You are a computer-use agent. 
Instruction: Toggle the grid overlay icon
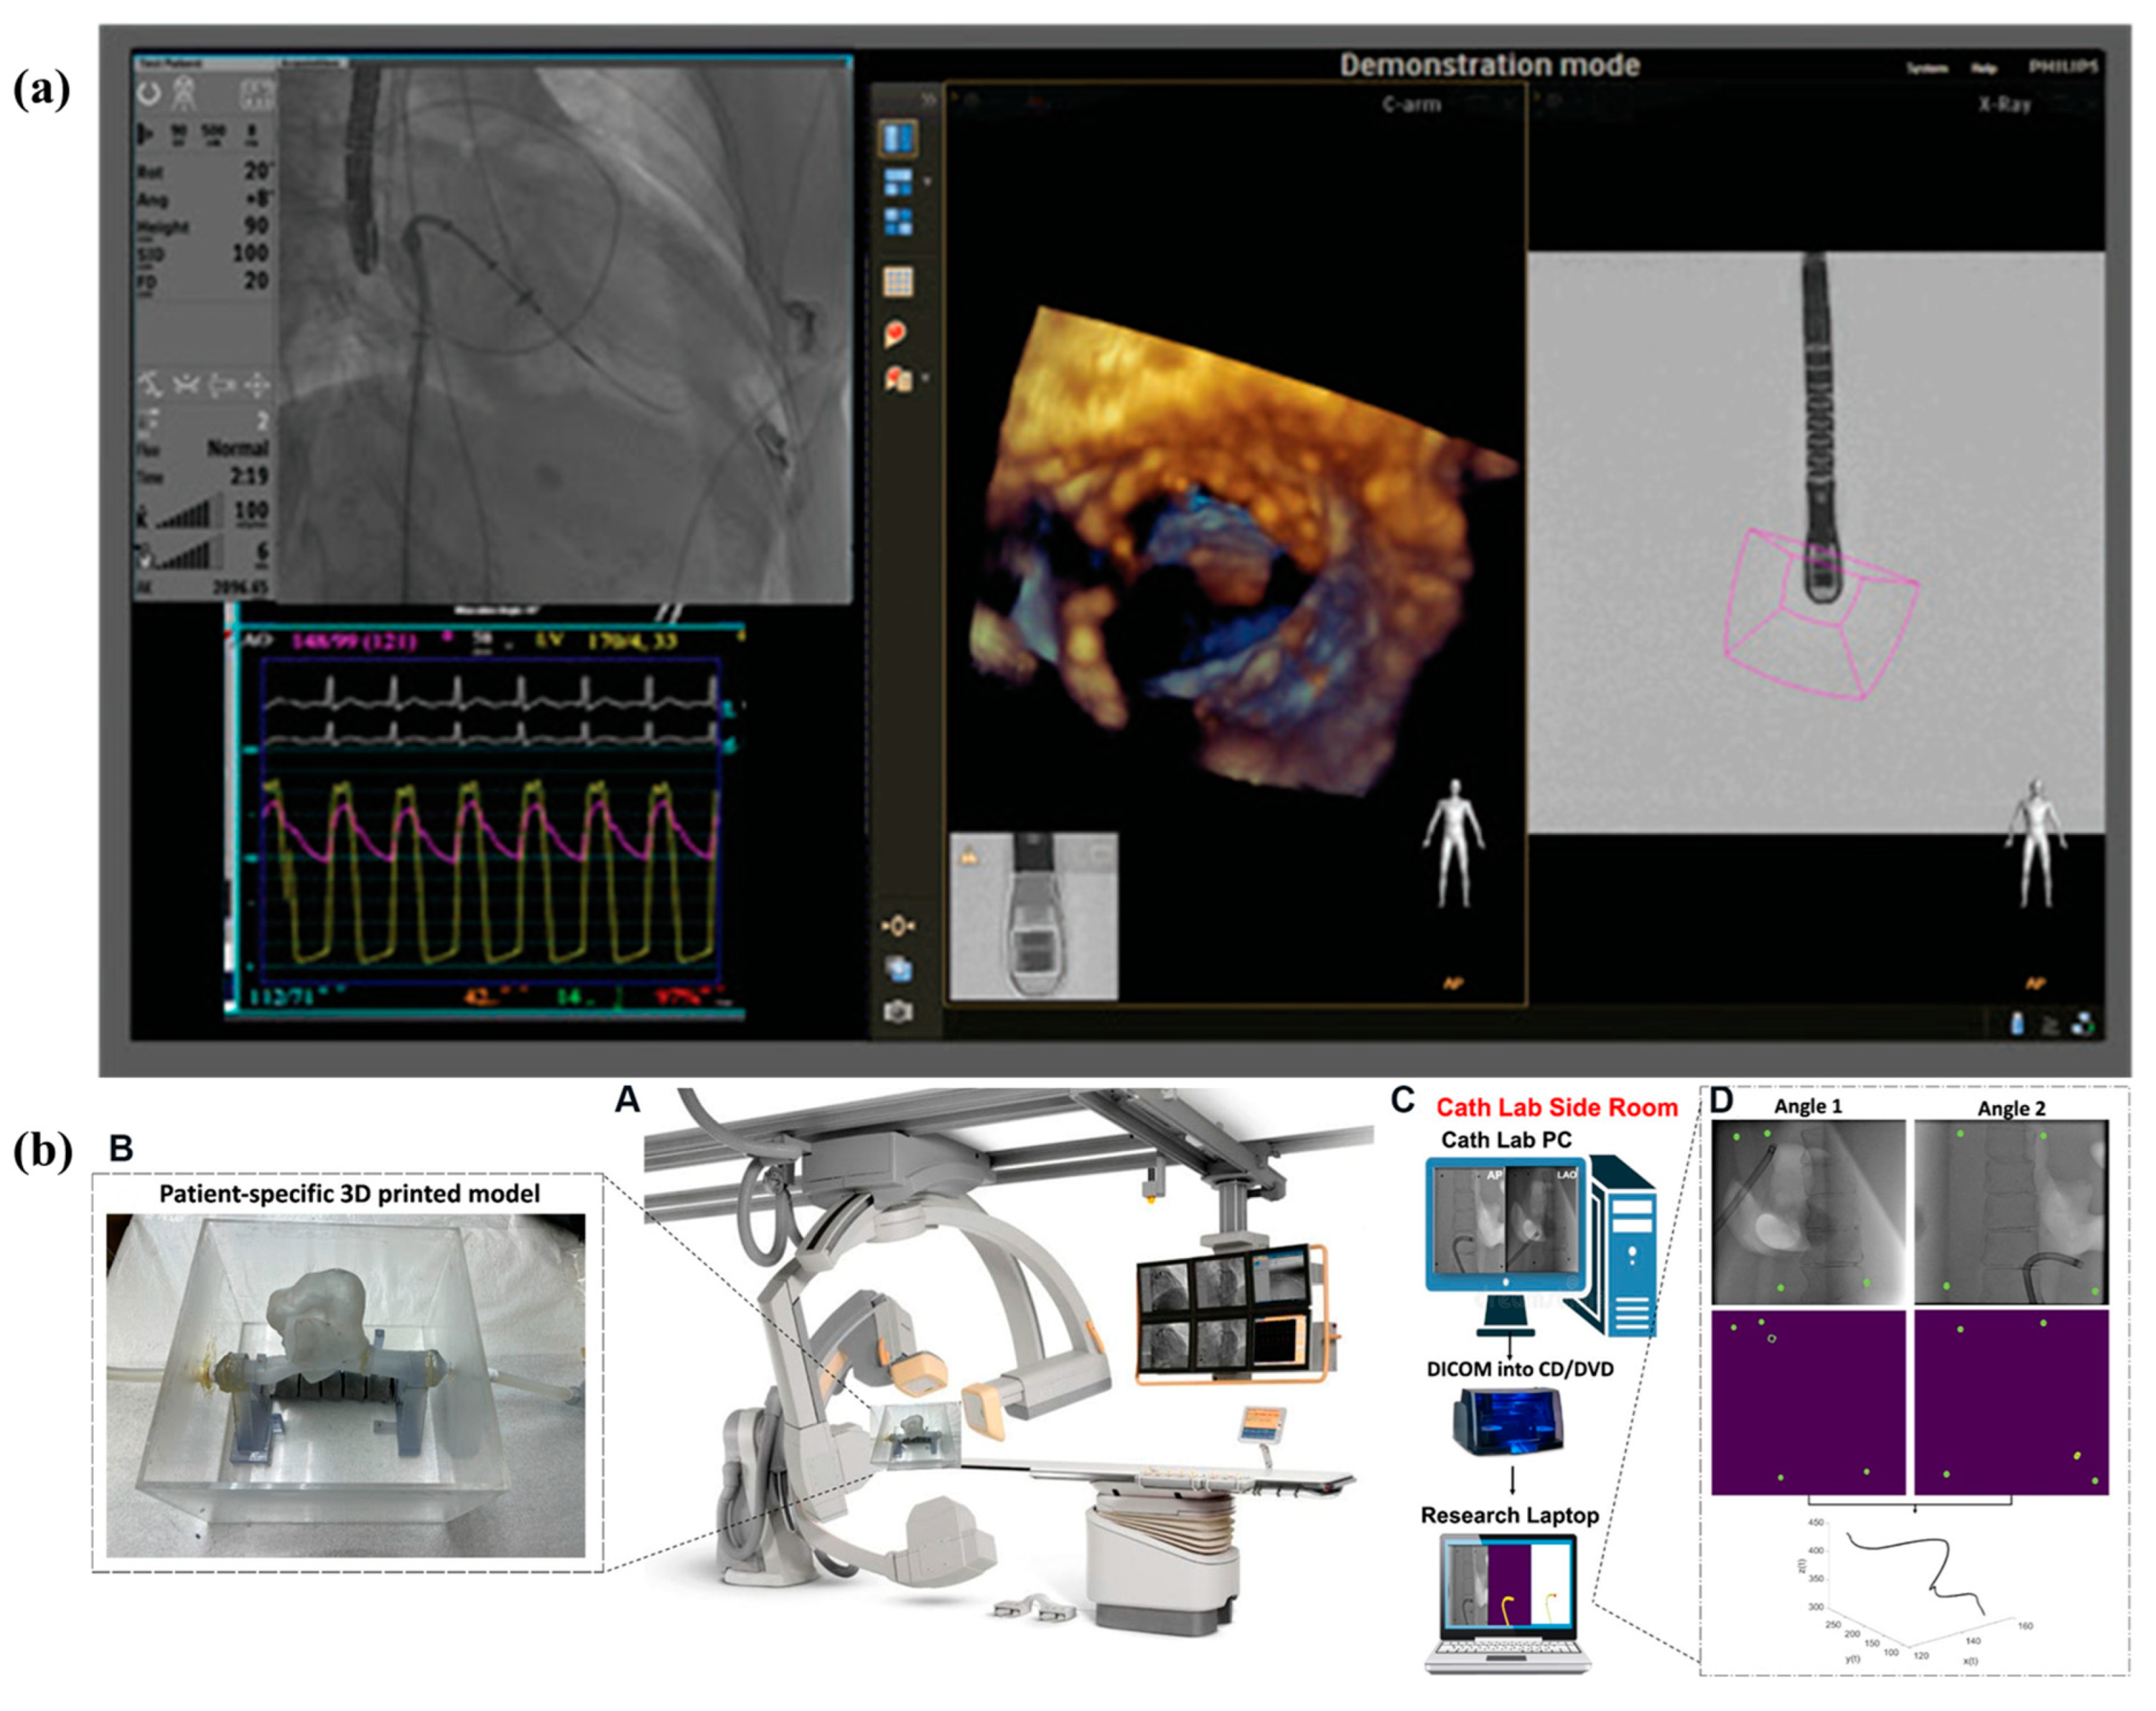pyautogui.click(x=898, y=282)
